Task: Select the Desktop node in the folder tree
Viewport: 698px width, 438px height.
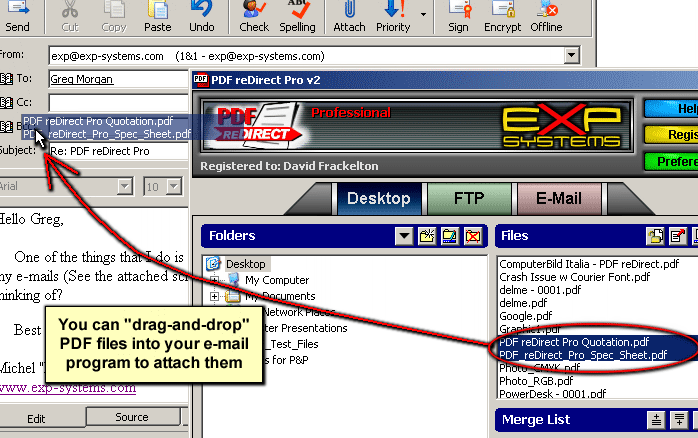Action: pyautogui.click(x=246, y=264)
